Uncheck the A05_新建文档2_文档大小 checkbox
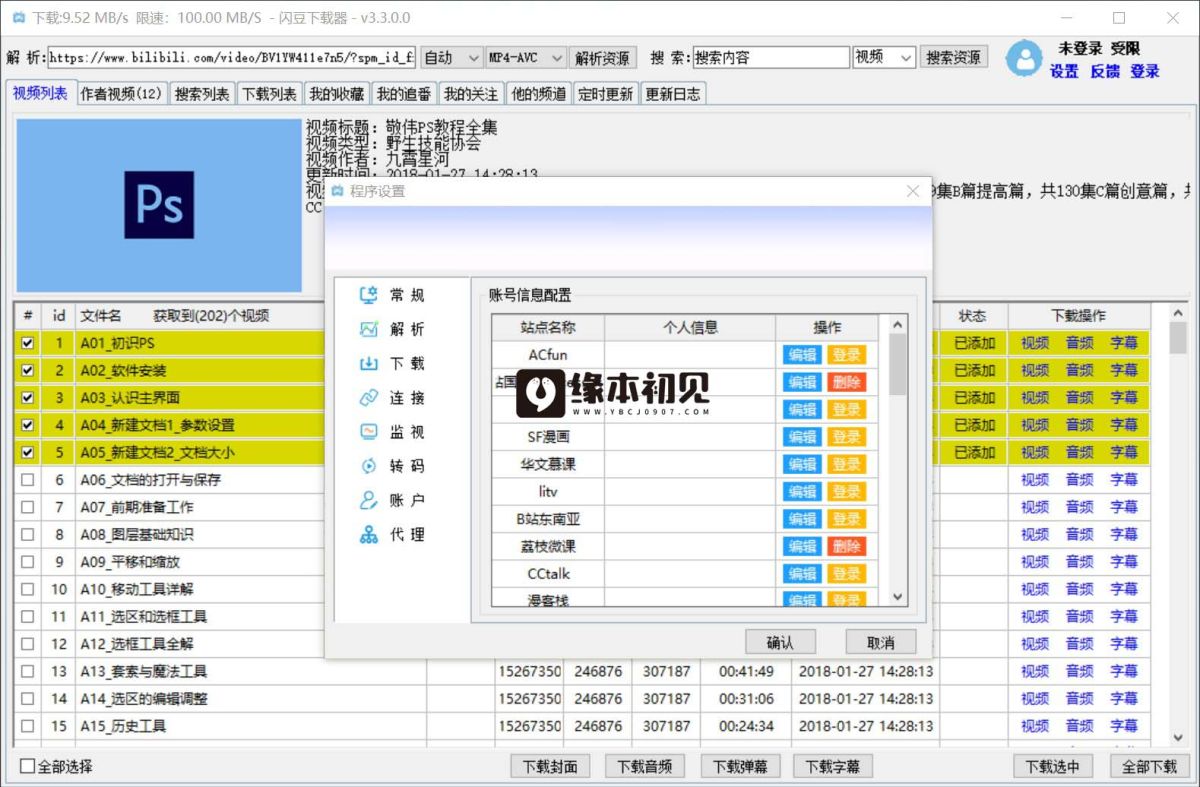 28,452
